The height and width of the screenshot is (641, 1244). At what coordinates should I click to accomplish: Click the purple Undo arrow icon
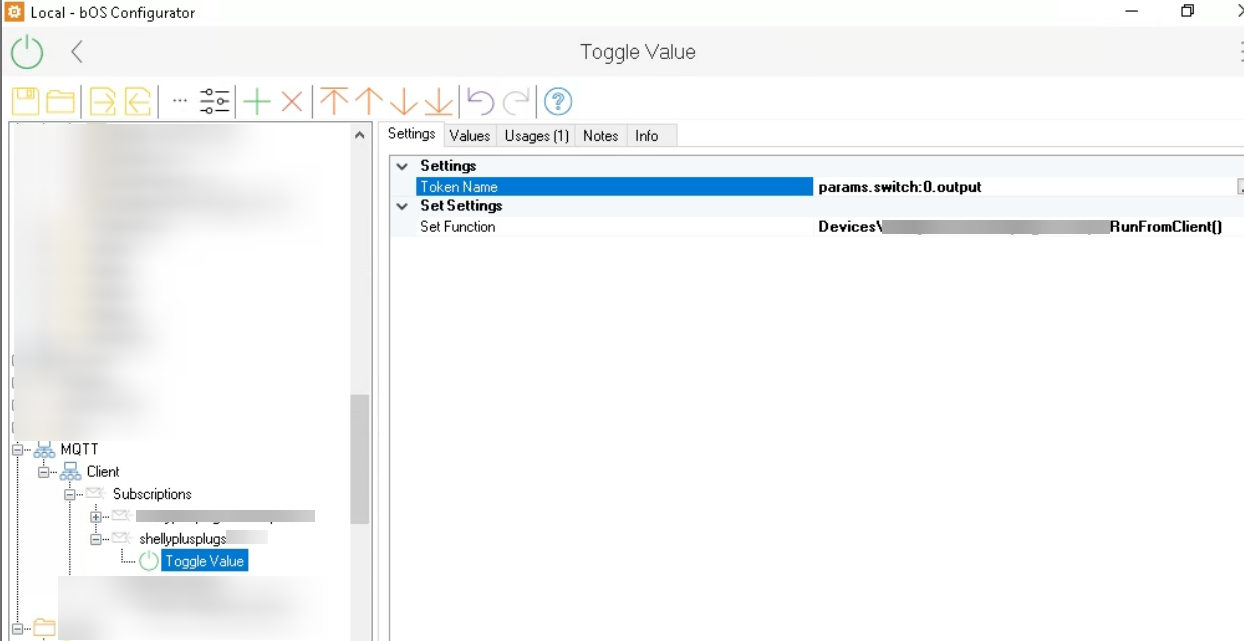pos(481,101)
